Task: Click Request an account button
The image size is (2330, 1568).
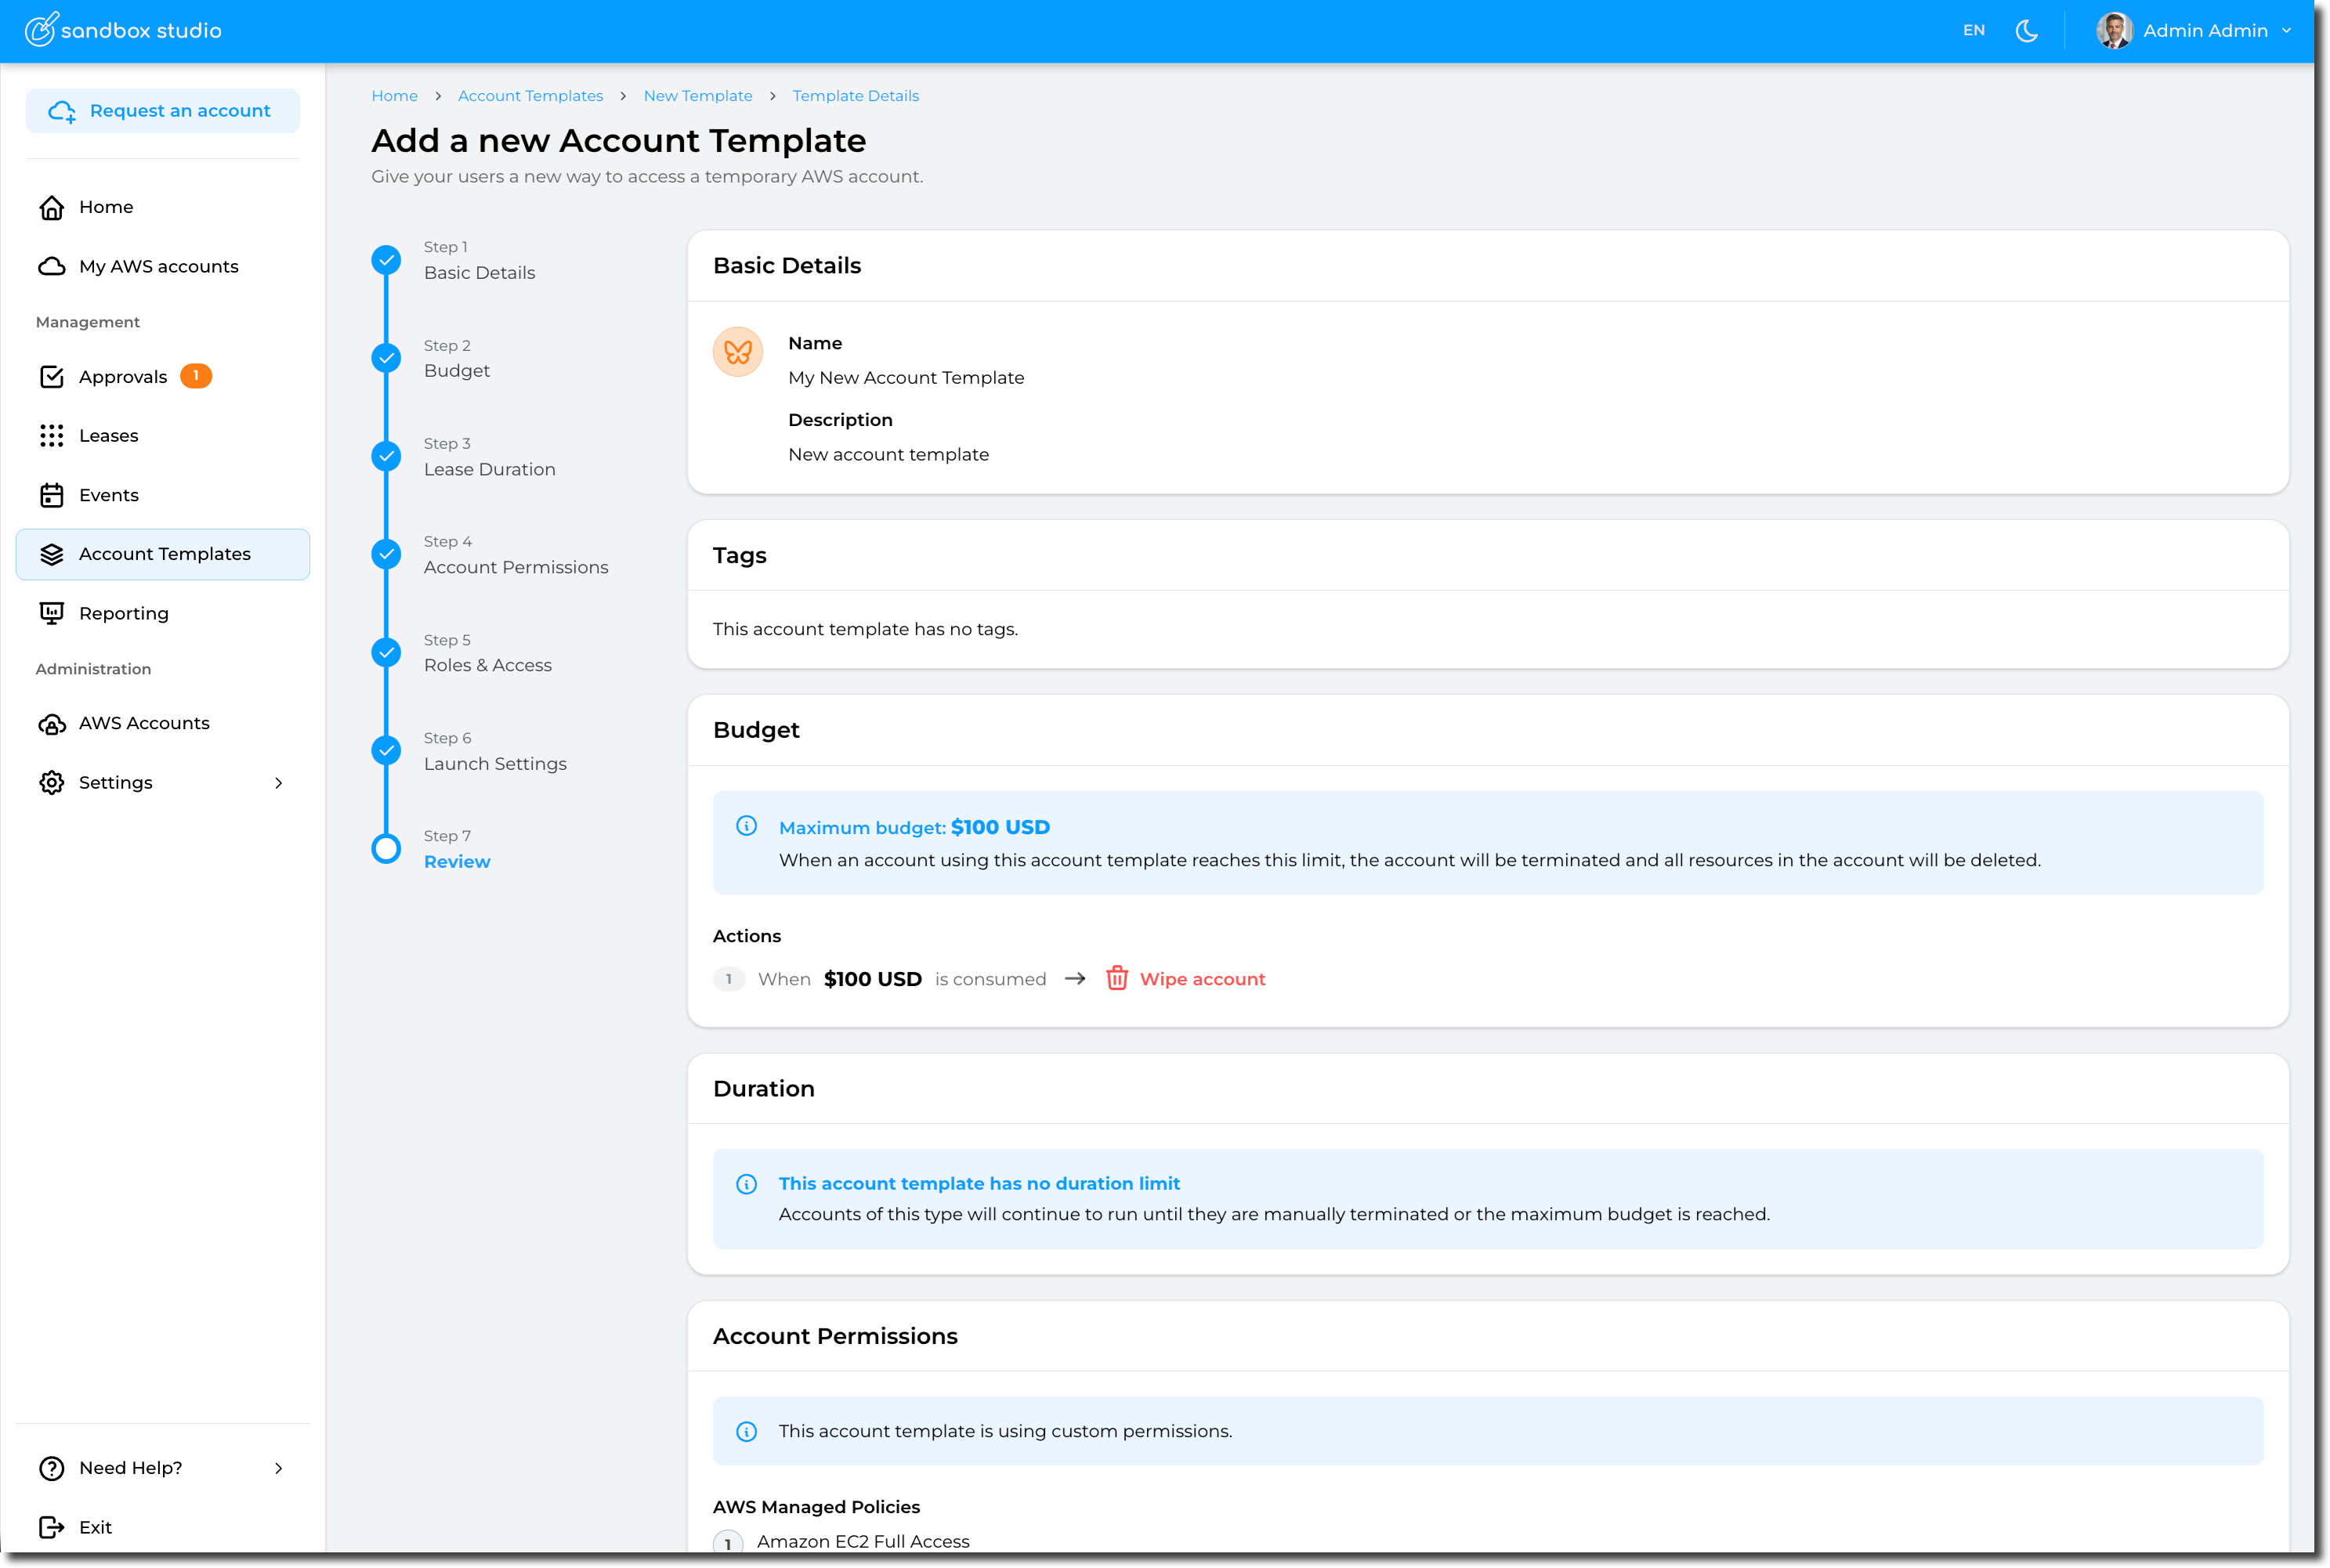Action: click(x=162, y=111)
